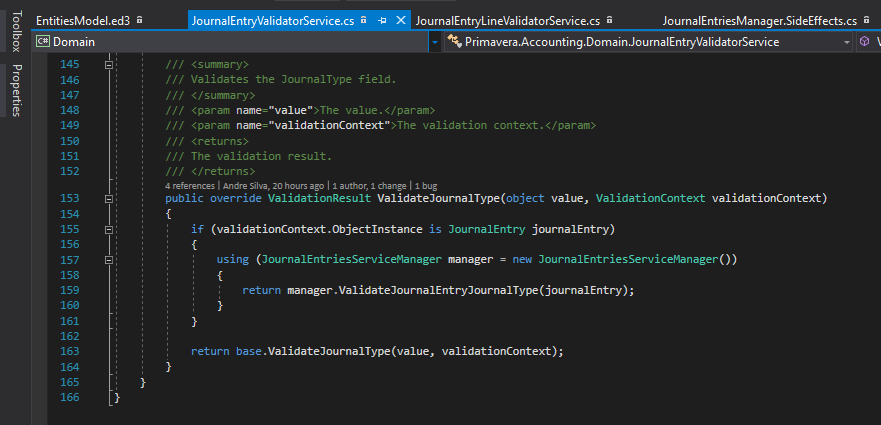Select JournalEntryValidatorService.cs tab
This screenshot has width=881, height=425.
coord(273,21)
